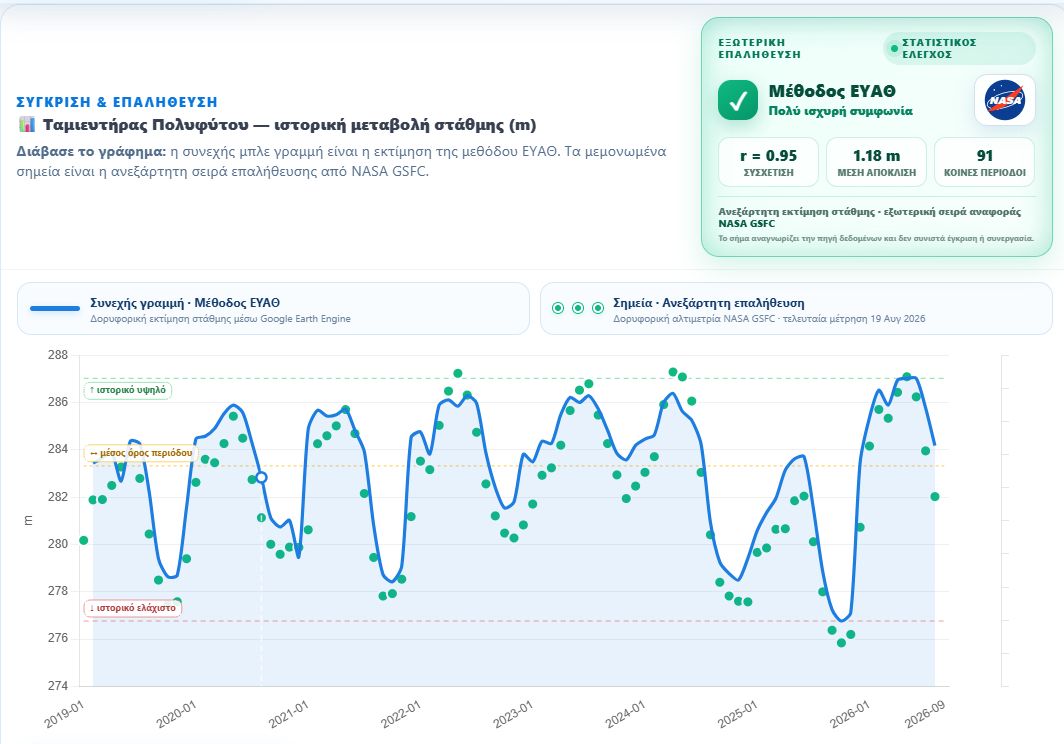This screenshot has width=1064, height=744.
Task: Click the 2024-01 x-axis label
Action: click(x=625, y=714)
